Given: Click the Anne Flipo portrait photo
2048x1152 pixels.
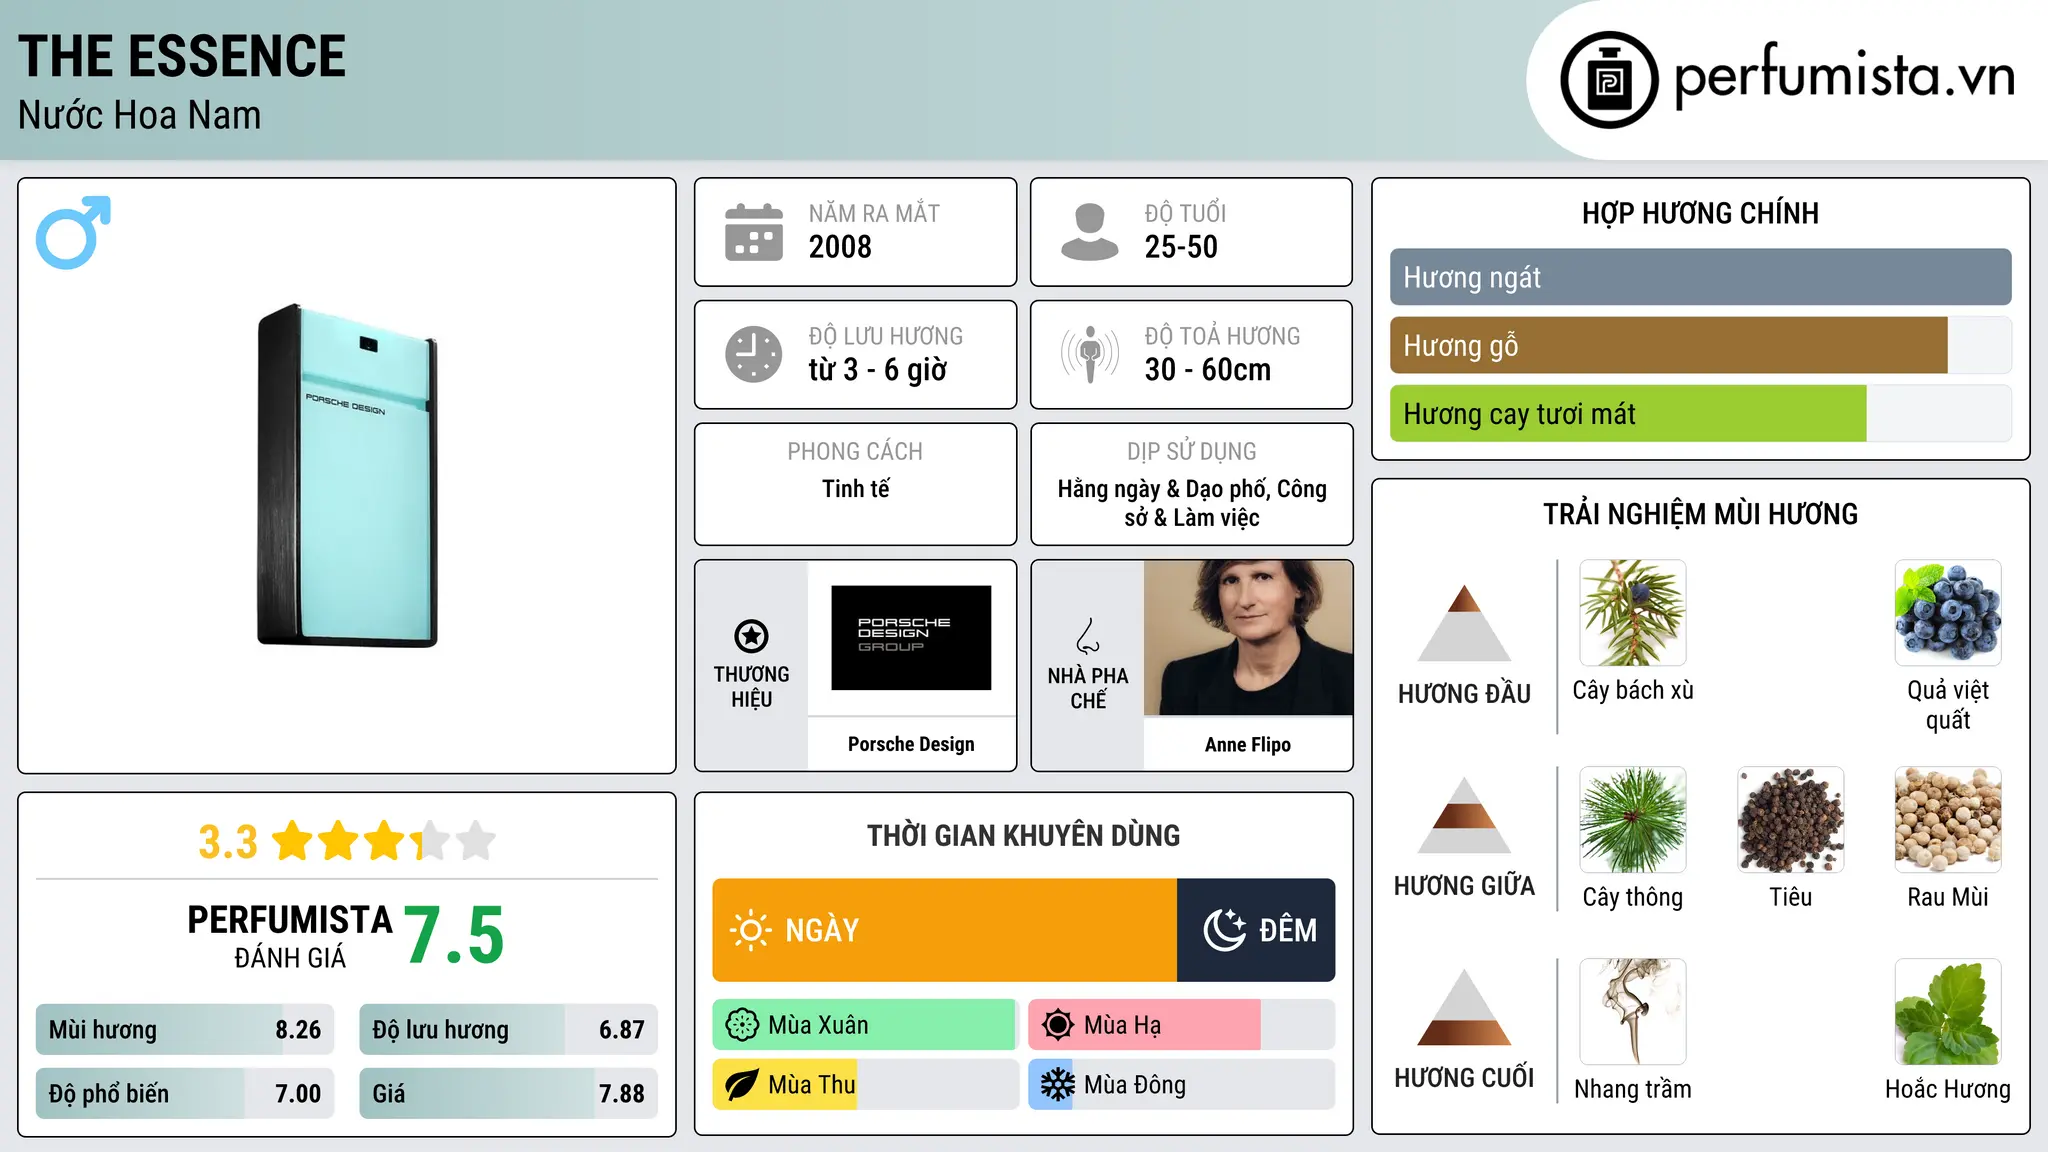Looking at the screenshot, I should (1248, 638).
